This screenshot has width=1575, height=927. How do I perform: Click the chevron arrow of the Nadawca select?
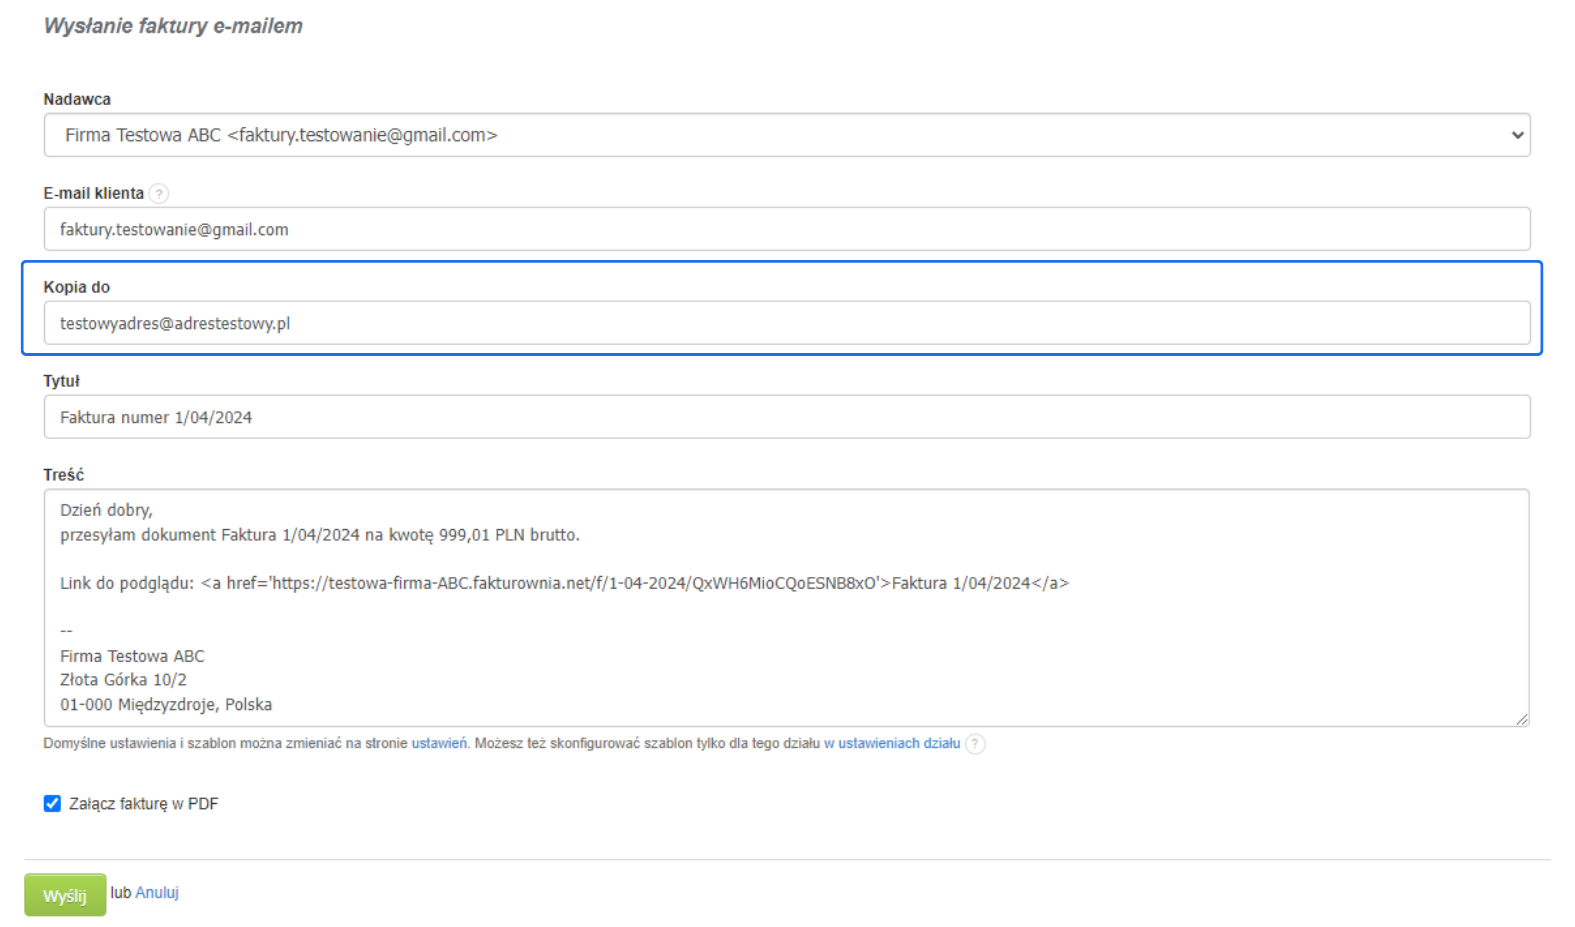(1517, 135)
